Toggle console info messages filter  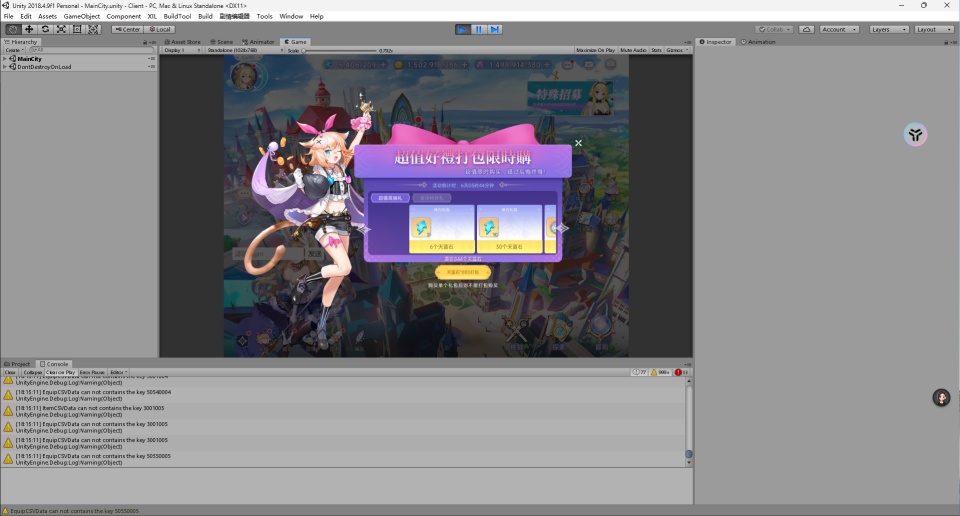[640, 372]
